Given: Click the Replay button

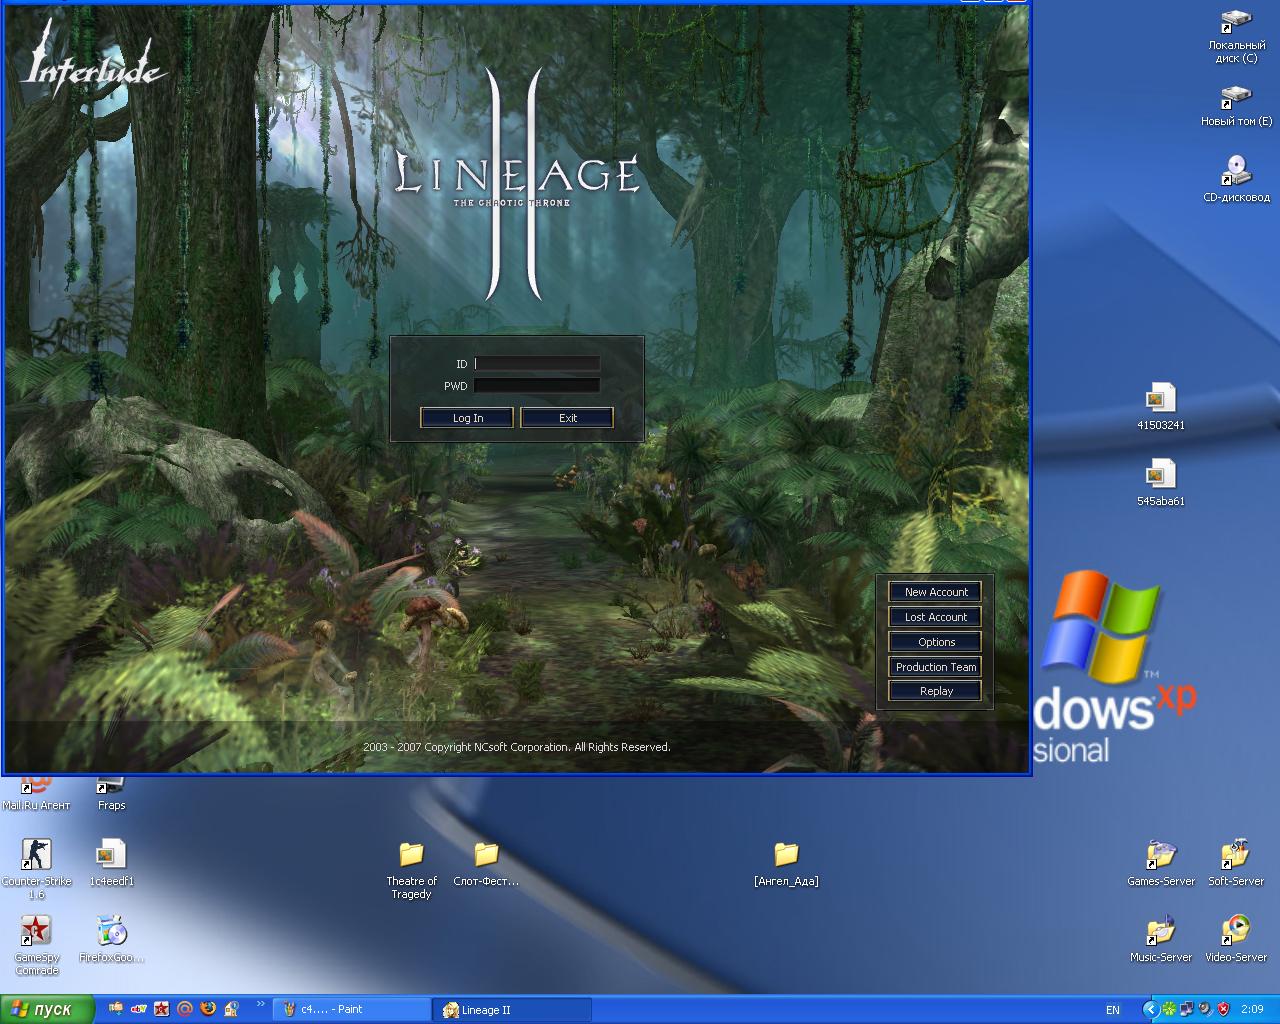Looking at the screenshot, I should click(935, 691).
